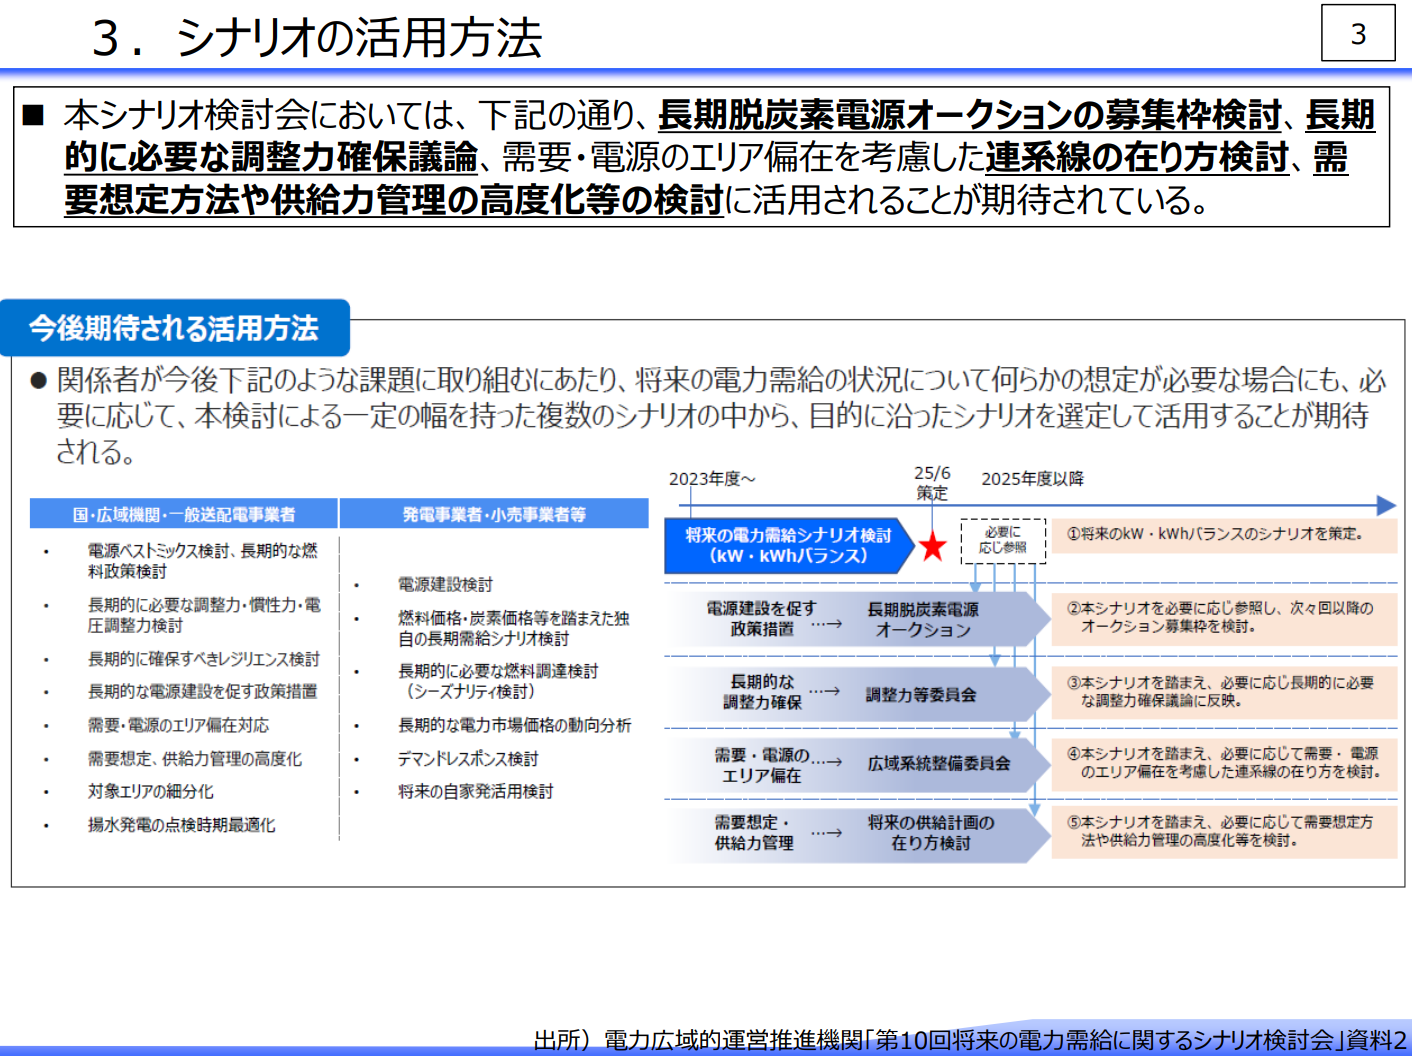Select the bullet デマンドレスポンス検討
The width and height of the screenshot is (1412, 1056).
(x=468, y=759)
